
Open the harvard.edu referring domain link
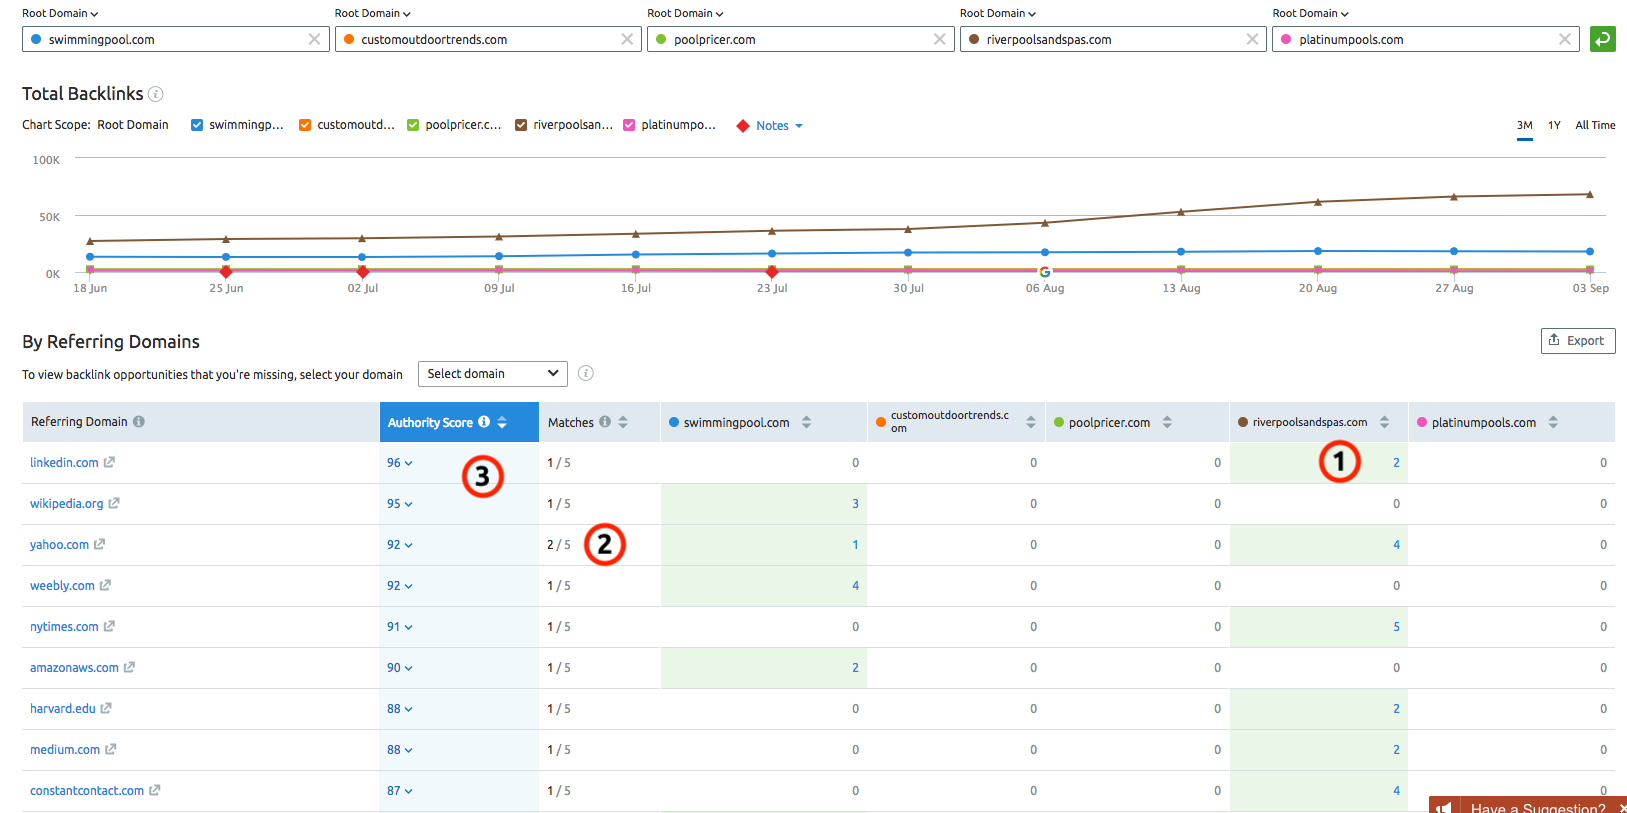63,708
